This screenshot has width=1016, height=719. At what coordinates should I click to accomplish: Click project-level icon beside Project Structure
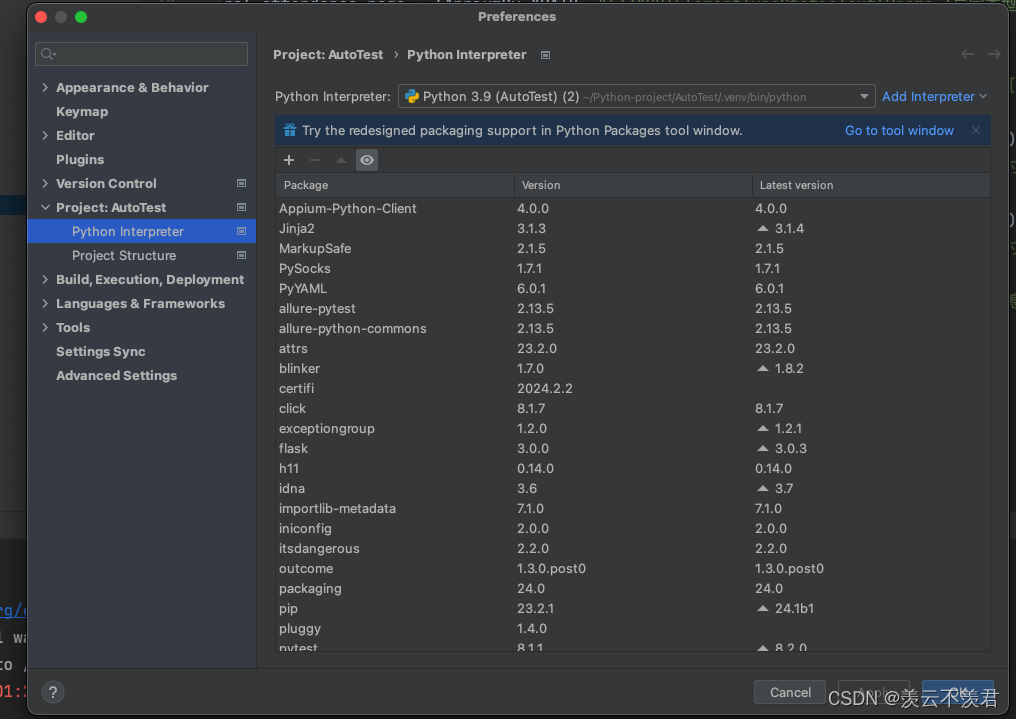click(x=241, y=255)
